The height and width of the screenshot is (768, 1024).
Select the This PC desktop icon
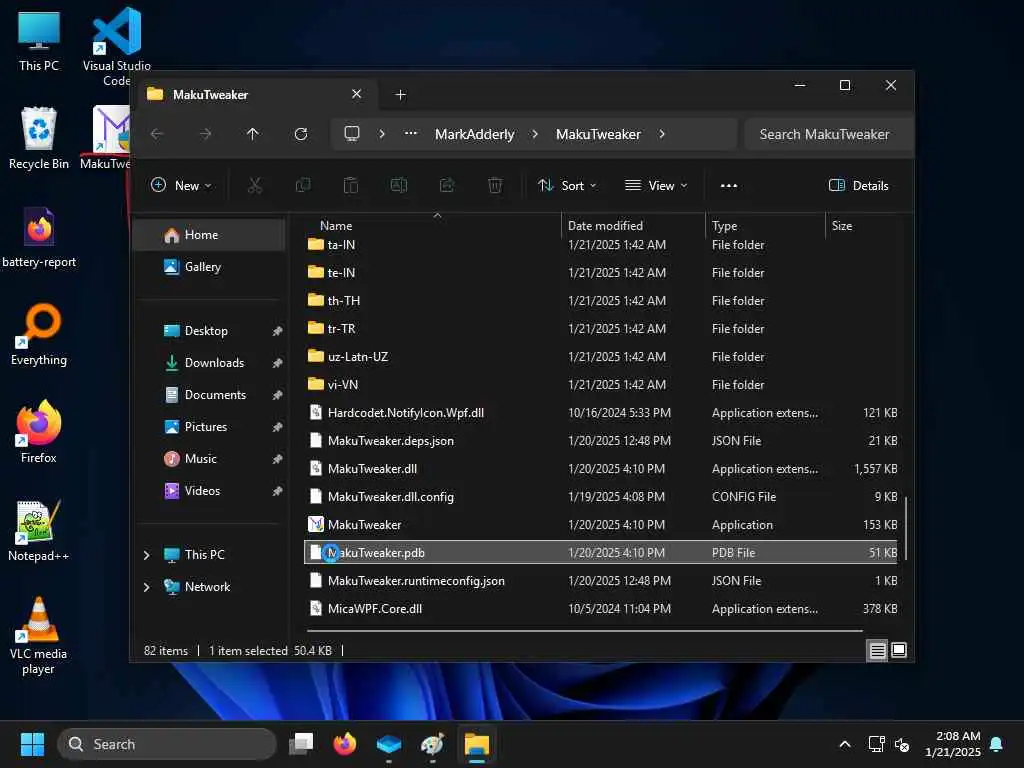click(x=39, y=40)
